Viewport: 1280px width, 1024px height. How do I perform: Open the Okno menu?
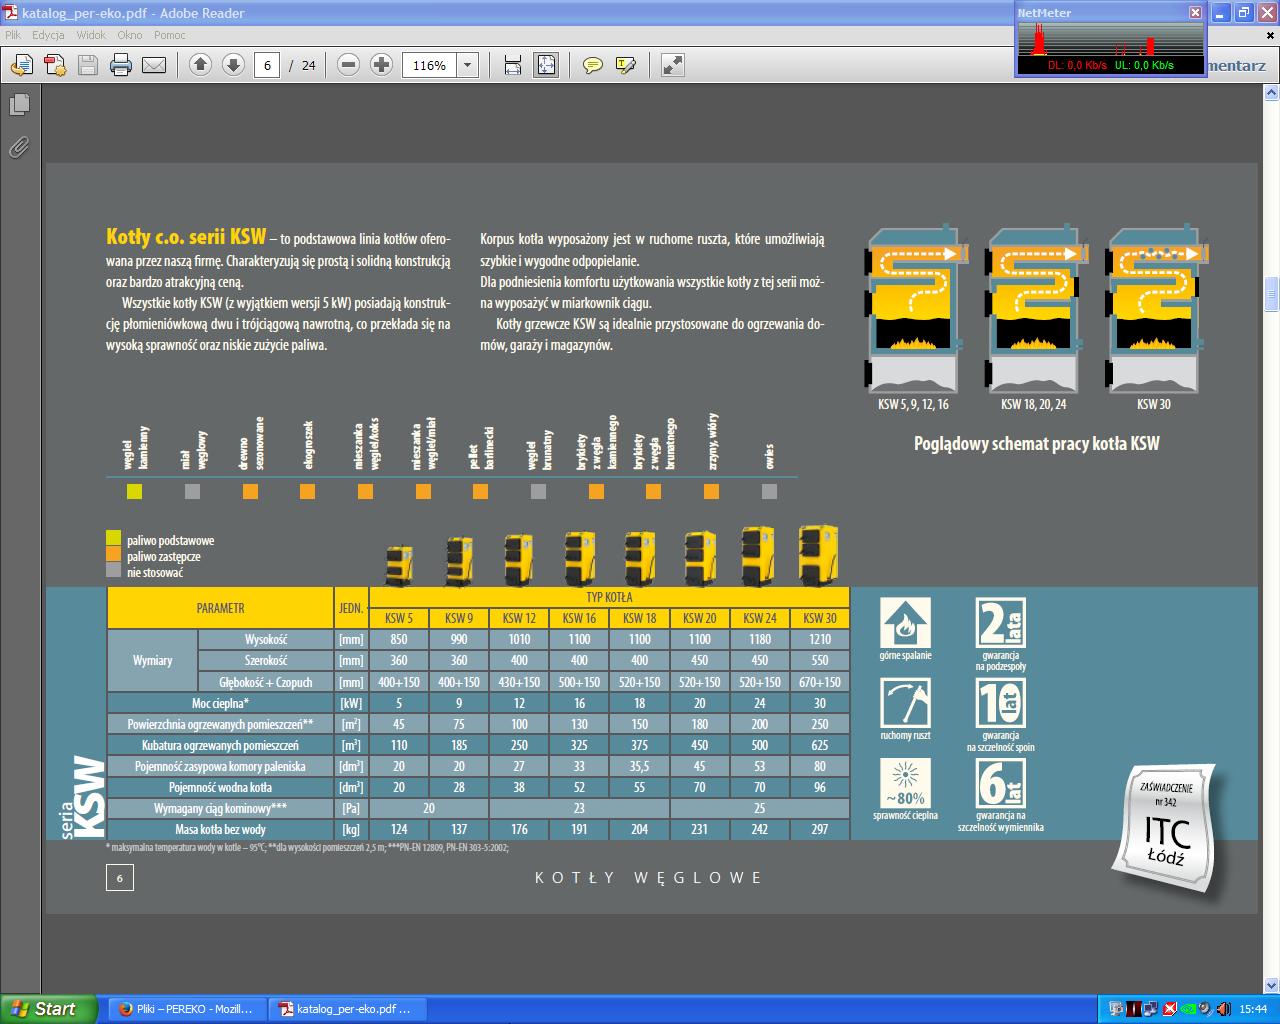(x=130, y=35)
